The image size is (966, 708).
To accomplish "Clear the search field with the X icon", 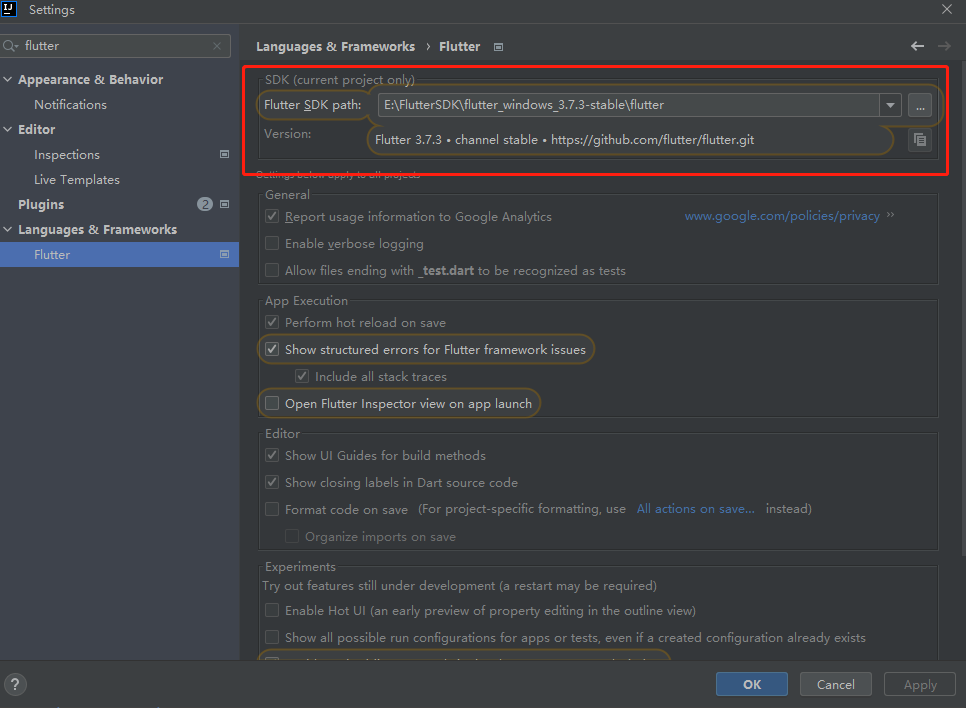I will point(217,46).
